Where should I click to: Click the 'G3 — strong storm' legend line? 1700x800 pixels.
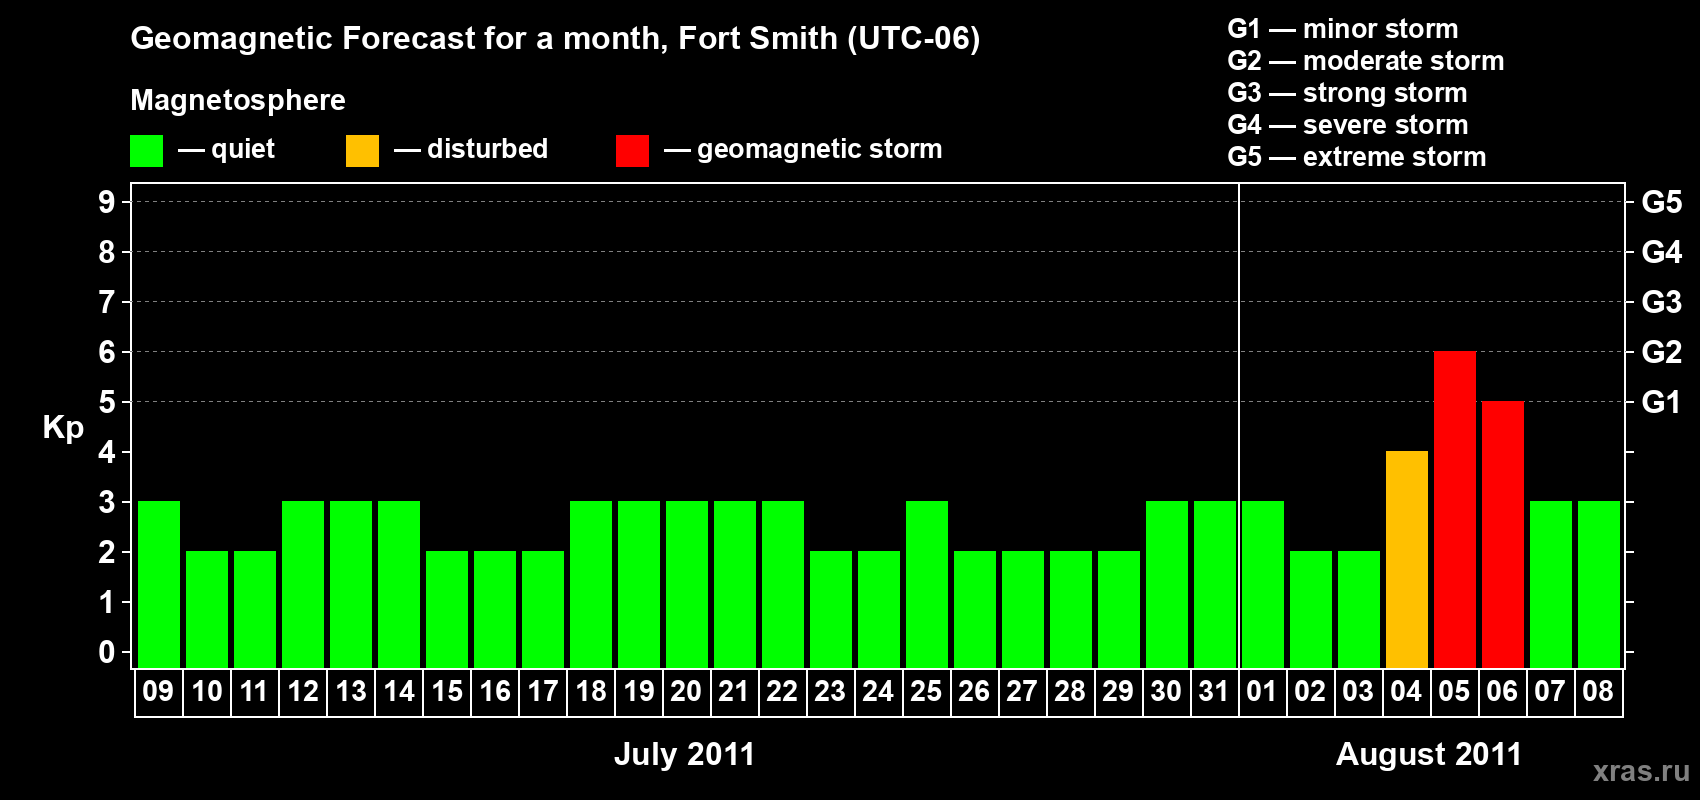click(x=1347, y=93)
